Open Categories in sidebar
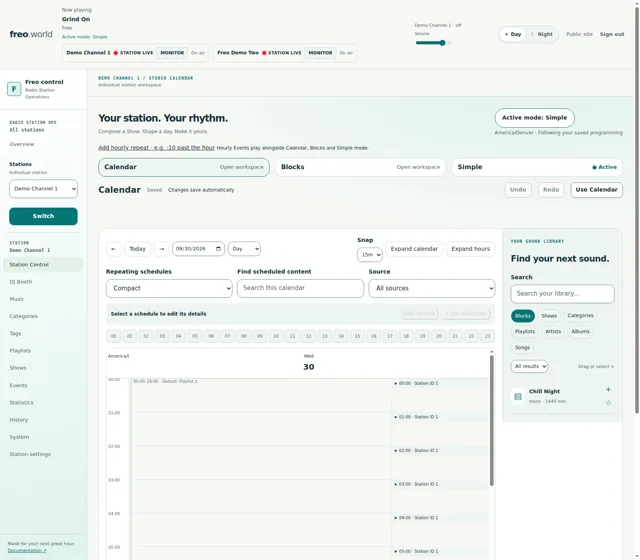This screenshot has width=640, height=560. pos(23,316)
